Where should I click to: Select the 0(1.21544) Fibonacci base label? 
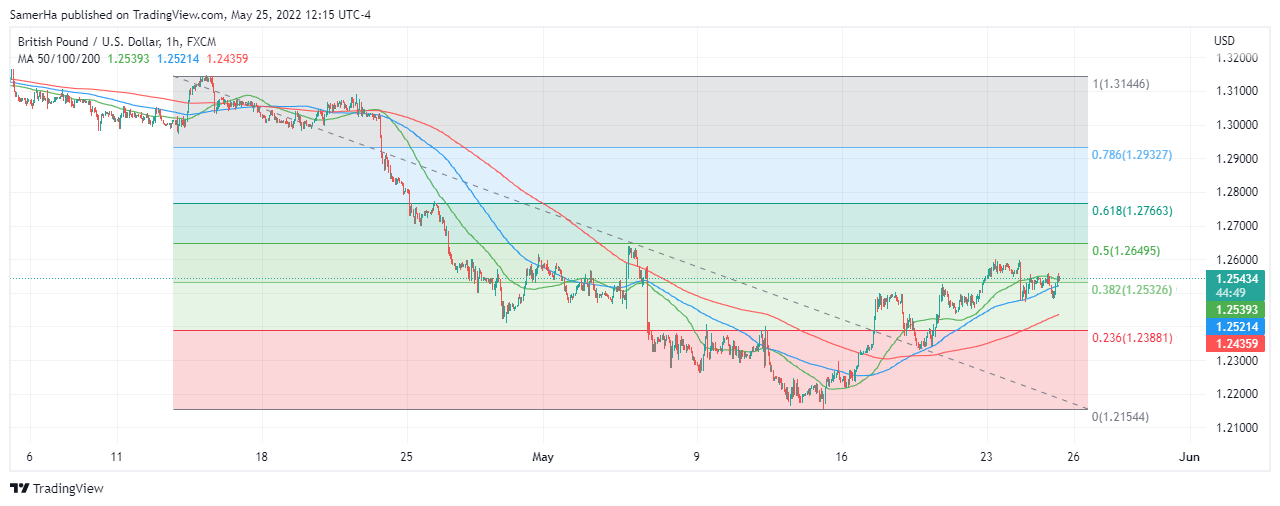(1121, 416)
